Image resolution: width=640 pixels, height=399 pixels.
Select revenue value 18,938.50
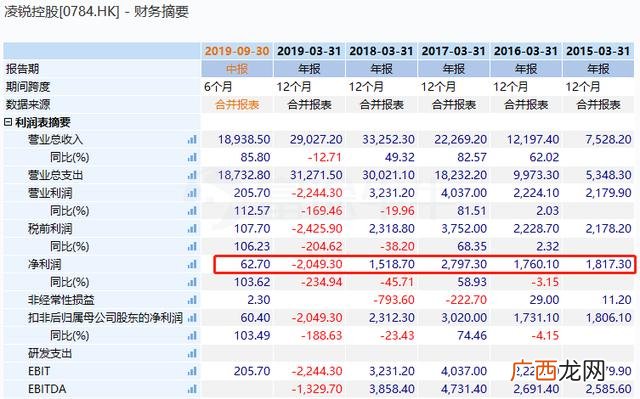point(244,140)
